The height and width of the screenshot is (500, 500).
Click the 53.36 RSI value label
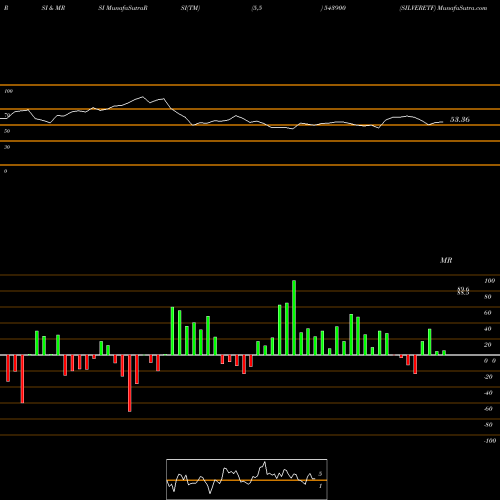click(x=460, y=119)
